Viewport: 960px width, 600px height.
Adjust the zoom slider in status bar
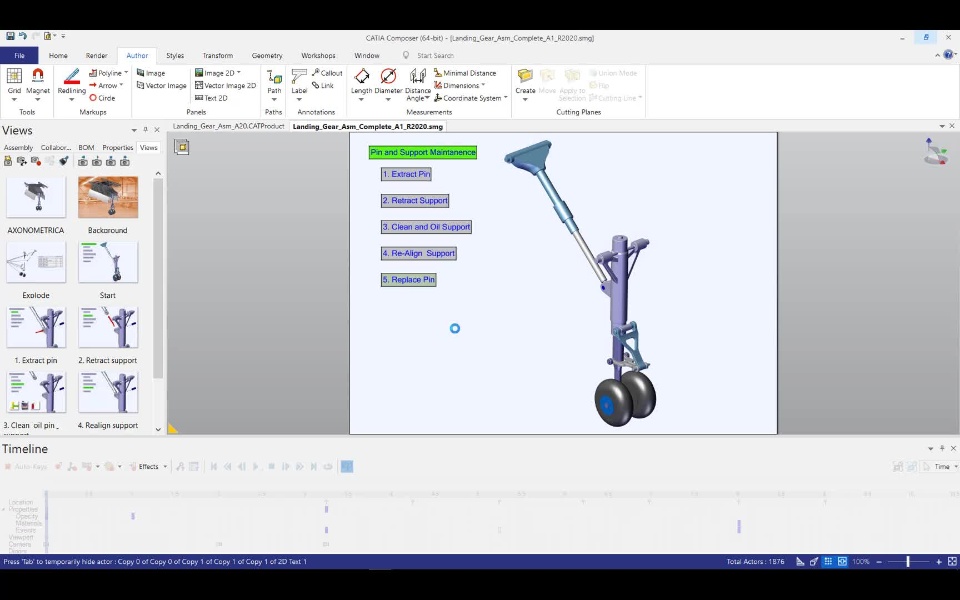(908, 561)
